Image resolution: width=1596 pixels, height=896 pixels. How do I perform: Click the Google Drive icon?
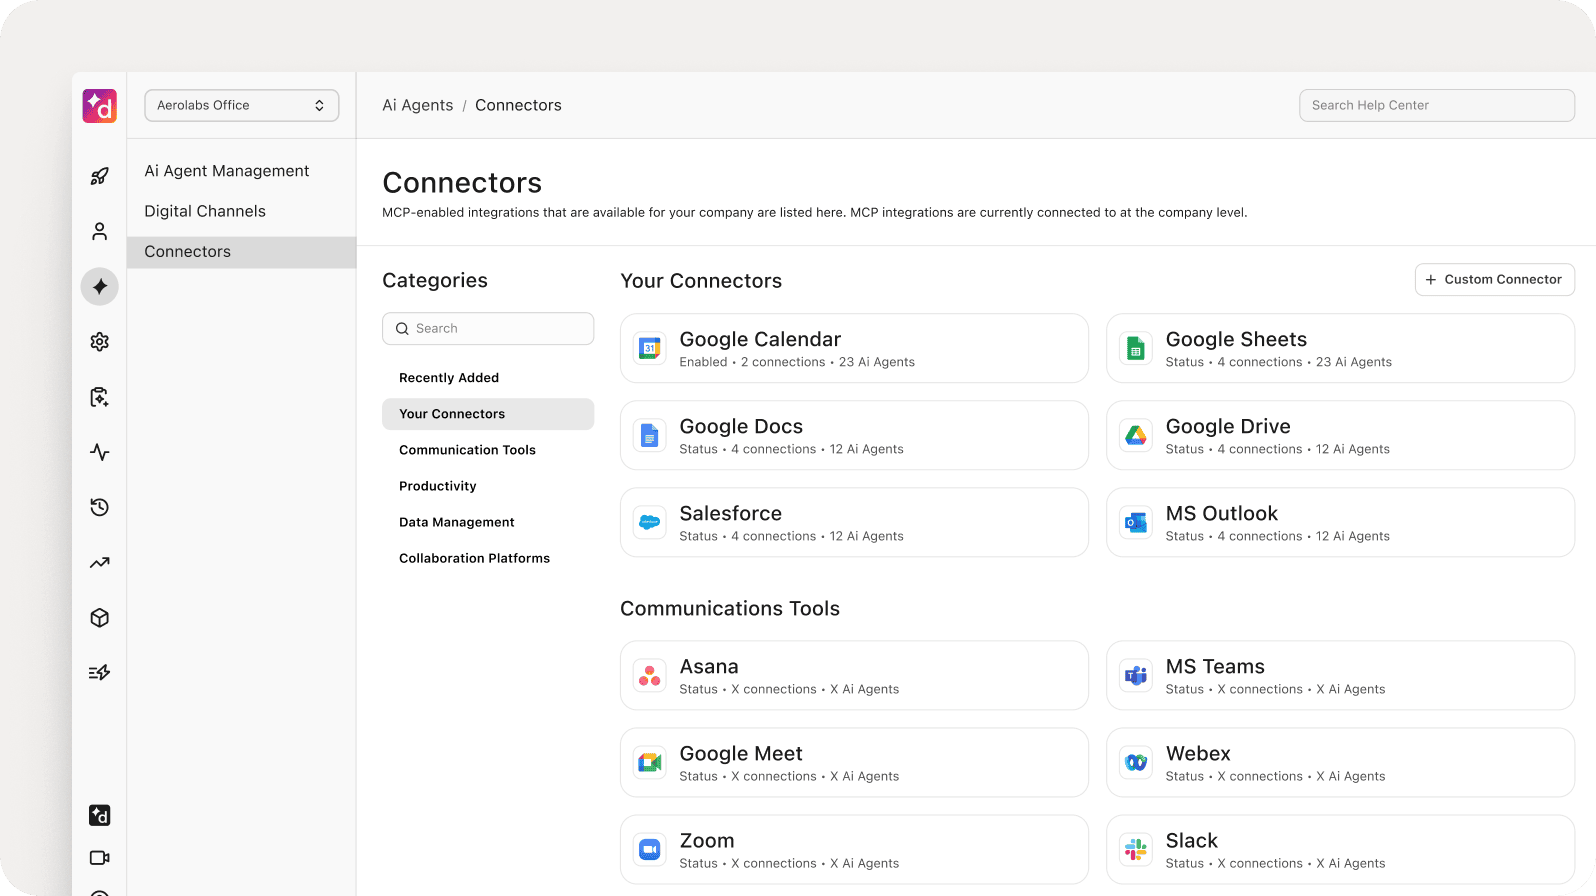[x=1136, y=436]
